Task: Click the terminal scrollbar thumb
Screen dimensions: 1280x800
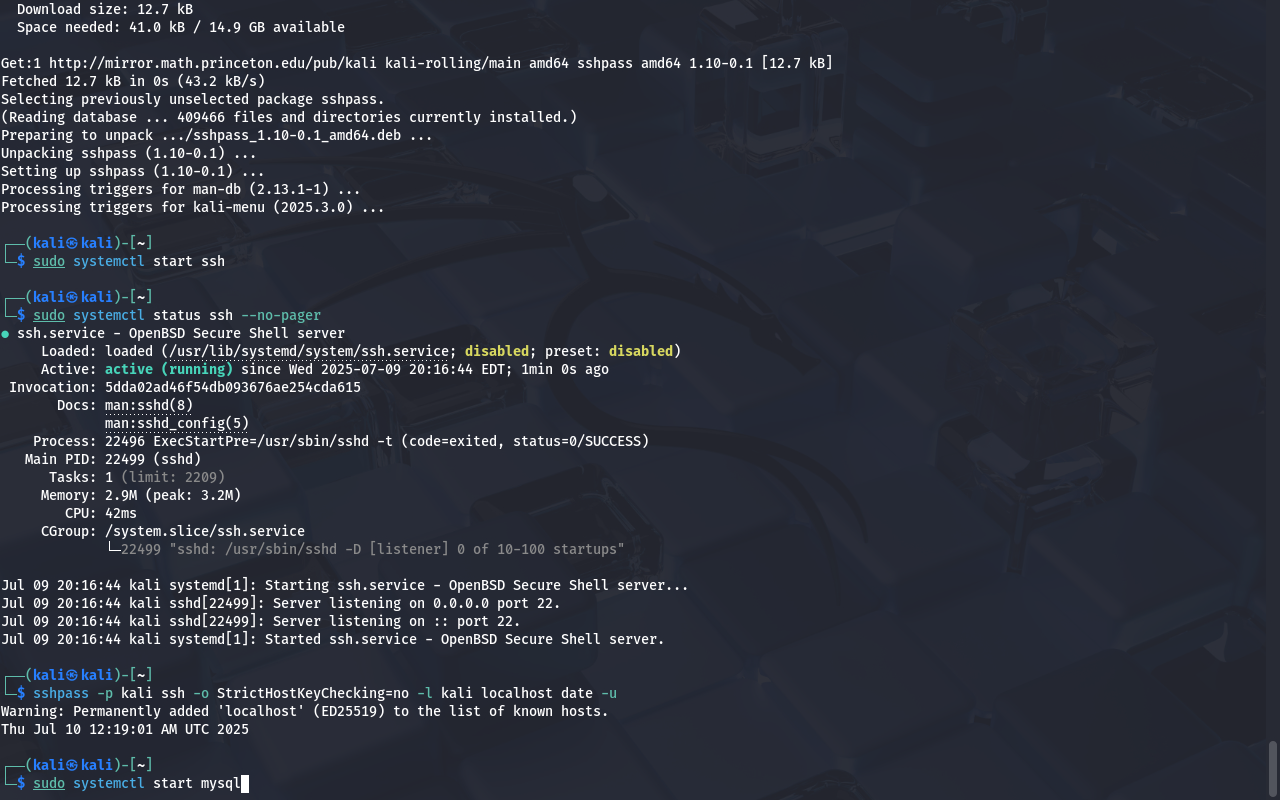Action: tap(1273, 768)
